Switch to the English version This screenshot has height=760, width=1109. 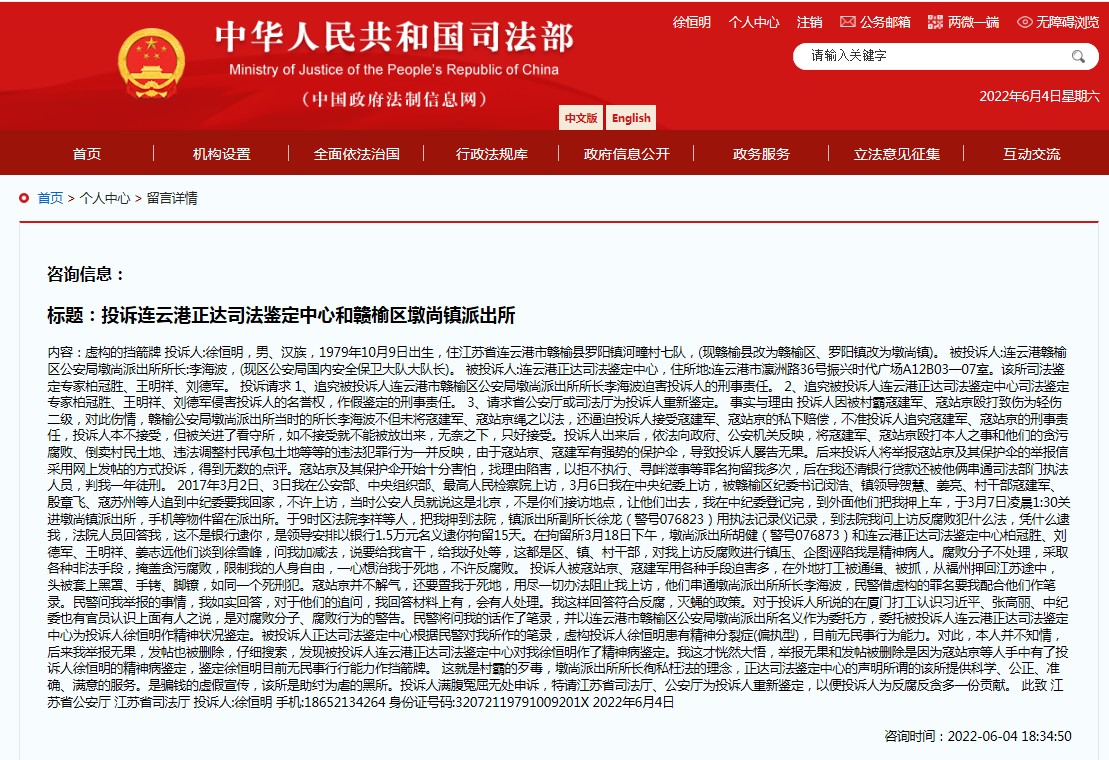[631, 118]
